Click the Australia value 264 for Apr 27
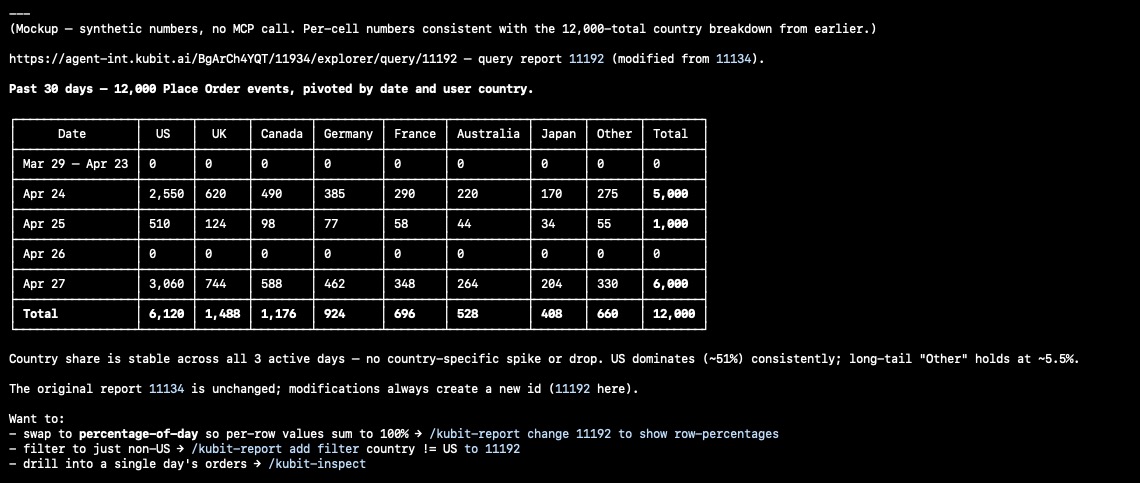The image size is (1140, 483). pyautogui.click(x=467, y=284)
